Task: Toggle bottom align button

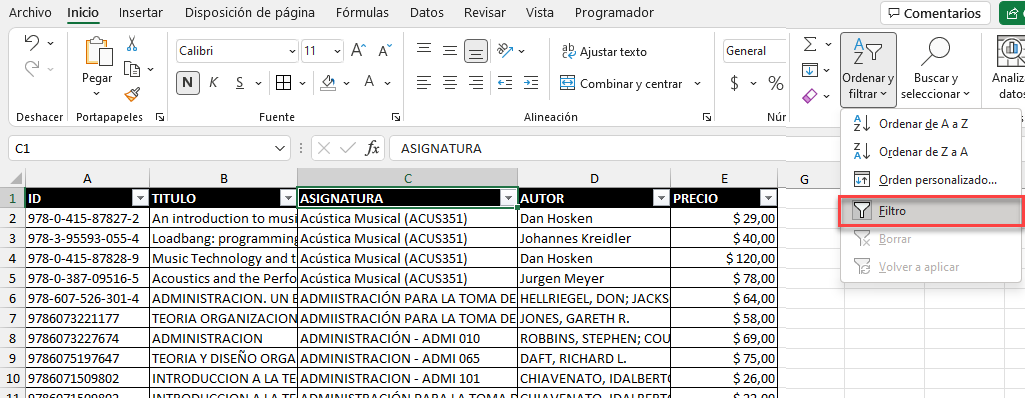Action: (x=476, y=50)
